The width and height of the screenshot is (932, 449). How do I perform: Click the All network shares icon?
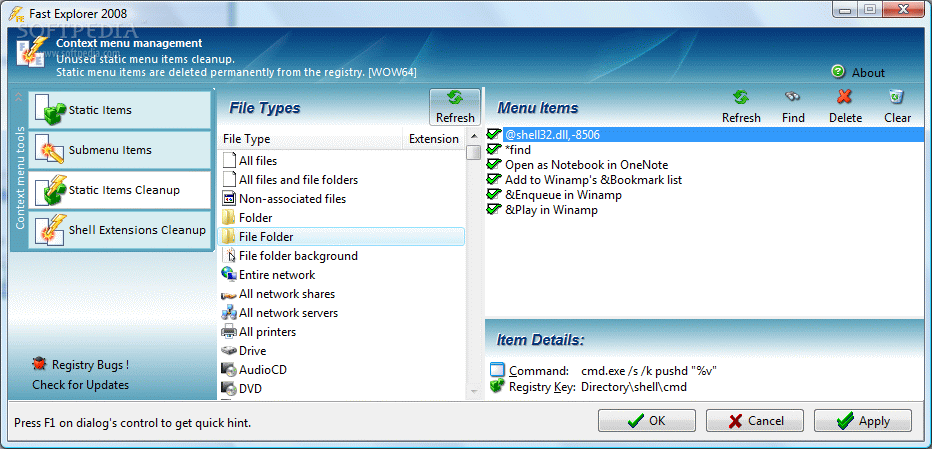pyautogui.click(x=229, y=294)
